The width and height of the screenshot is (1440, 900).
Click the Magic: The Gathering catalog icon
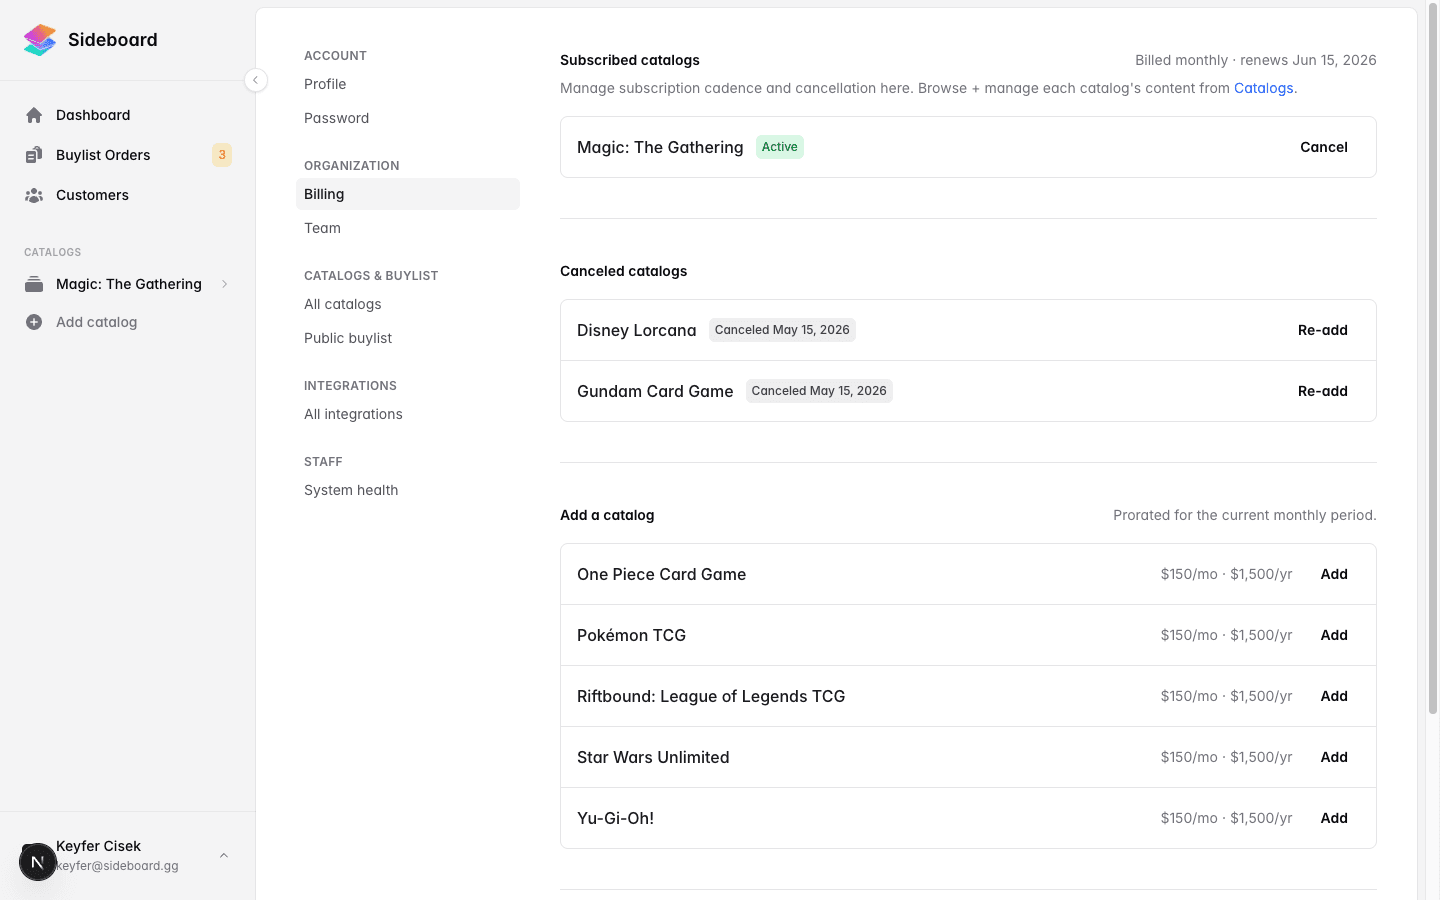(x=34, y=284)
